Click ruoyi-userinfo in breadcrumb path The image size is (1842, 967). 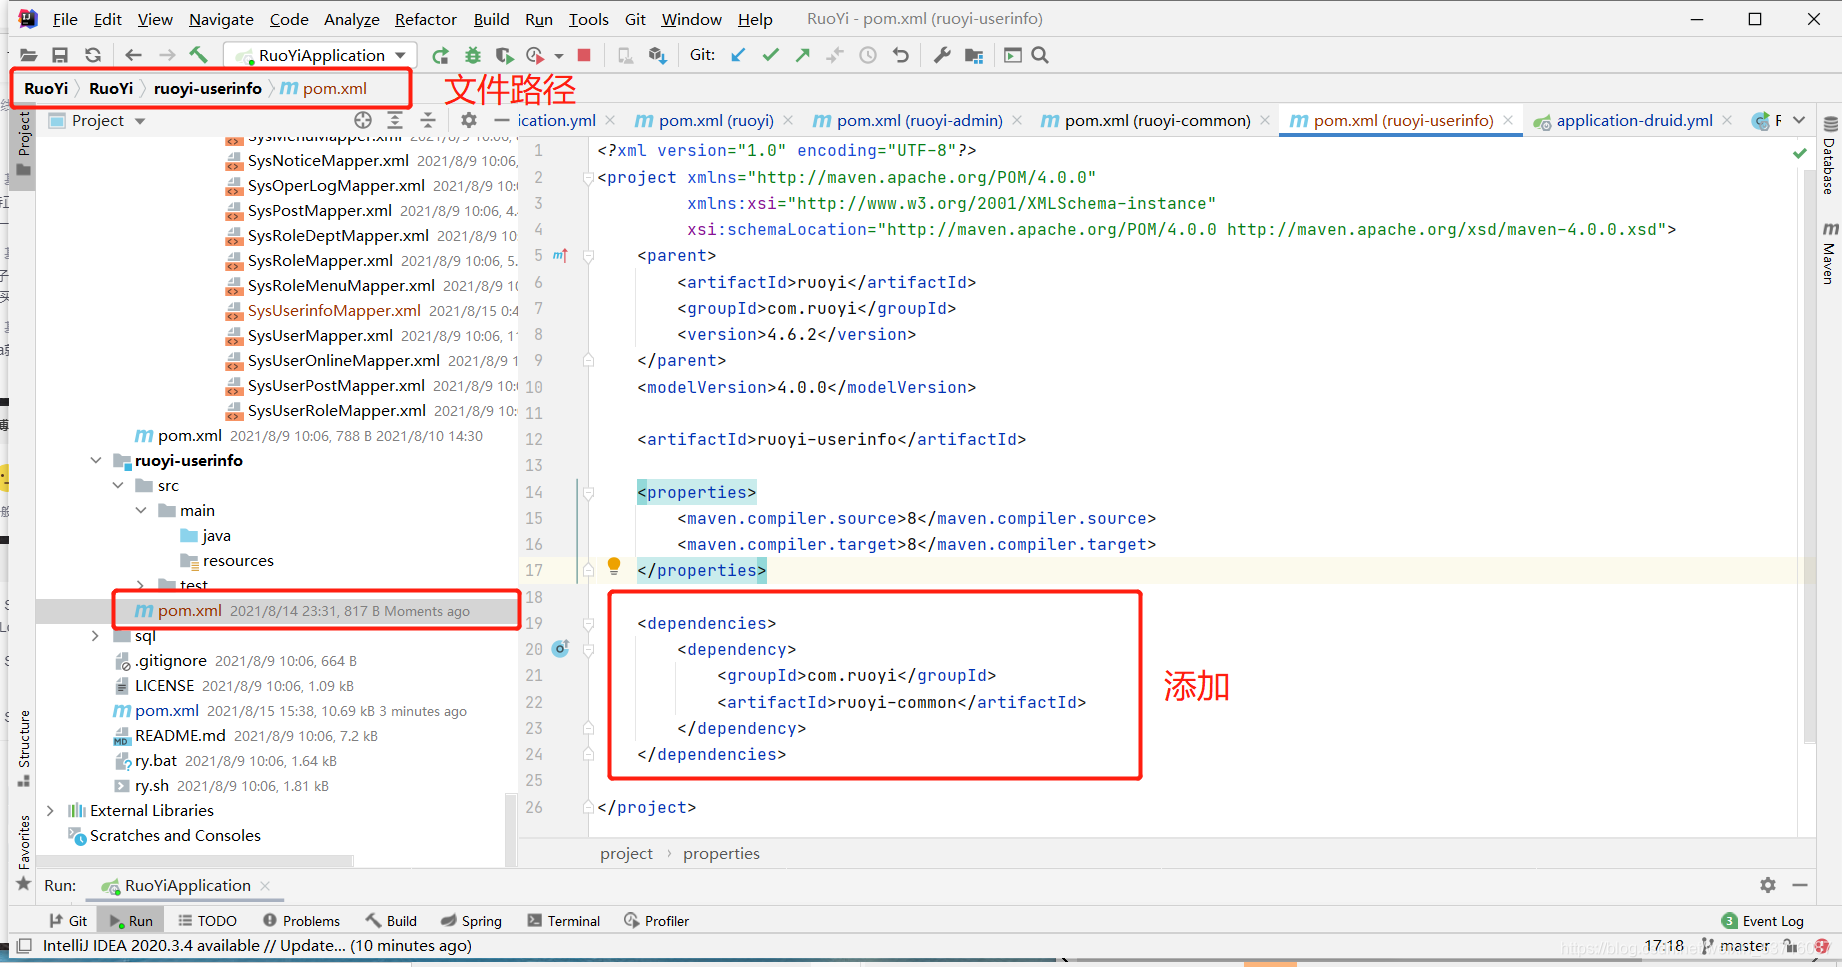[x=208, y=88]
